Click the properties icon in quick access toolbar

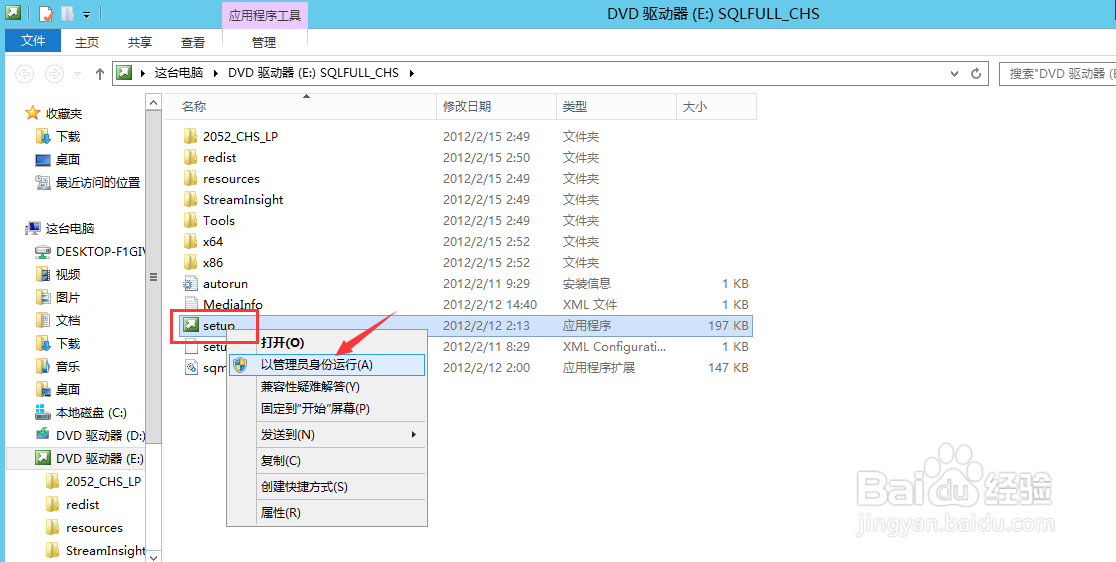(x=46, y=13)
